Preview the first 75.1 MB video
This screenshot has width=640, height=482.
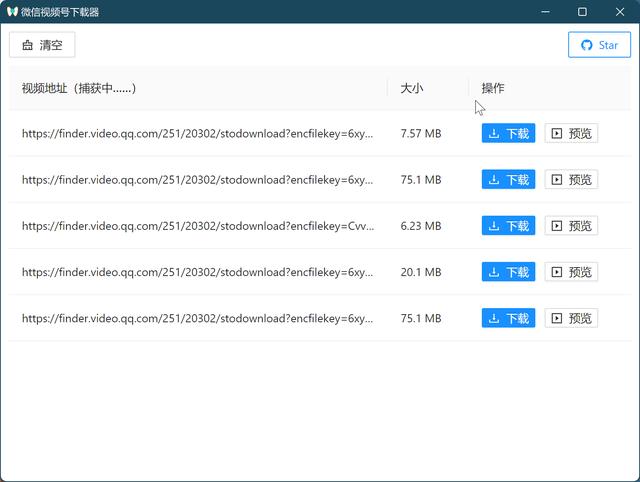571,180
